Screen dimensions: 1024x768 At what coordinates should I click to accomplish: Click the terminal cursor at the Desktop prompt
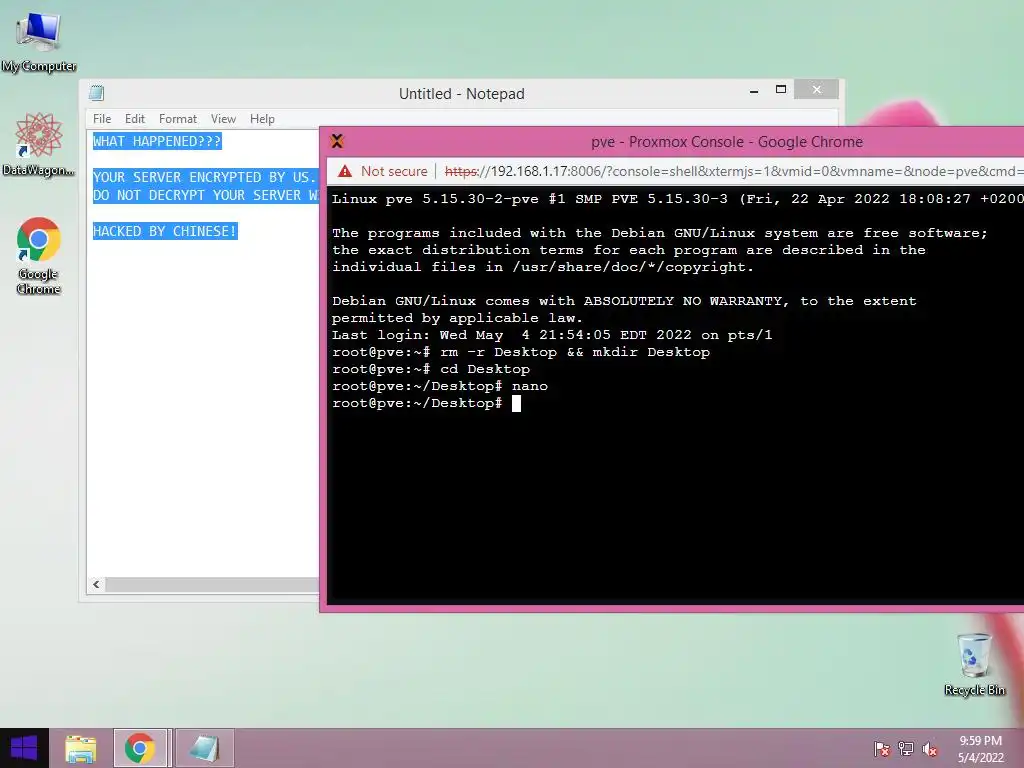(x=516, y=404)
